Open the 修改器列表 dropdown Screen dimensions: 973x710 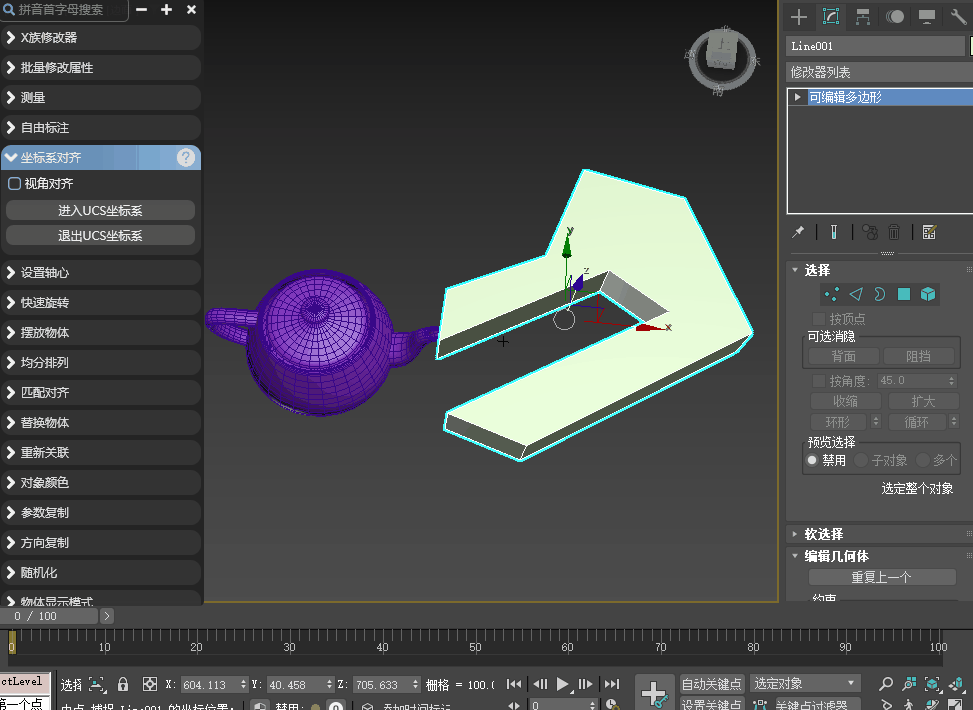[x=879, y=73]
